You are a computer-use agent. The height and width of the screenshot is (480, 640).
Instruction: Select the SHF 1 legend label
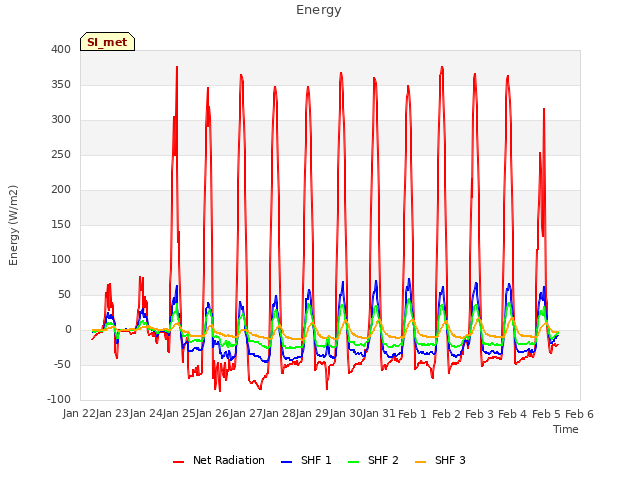316,460
